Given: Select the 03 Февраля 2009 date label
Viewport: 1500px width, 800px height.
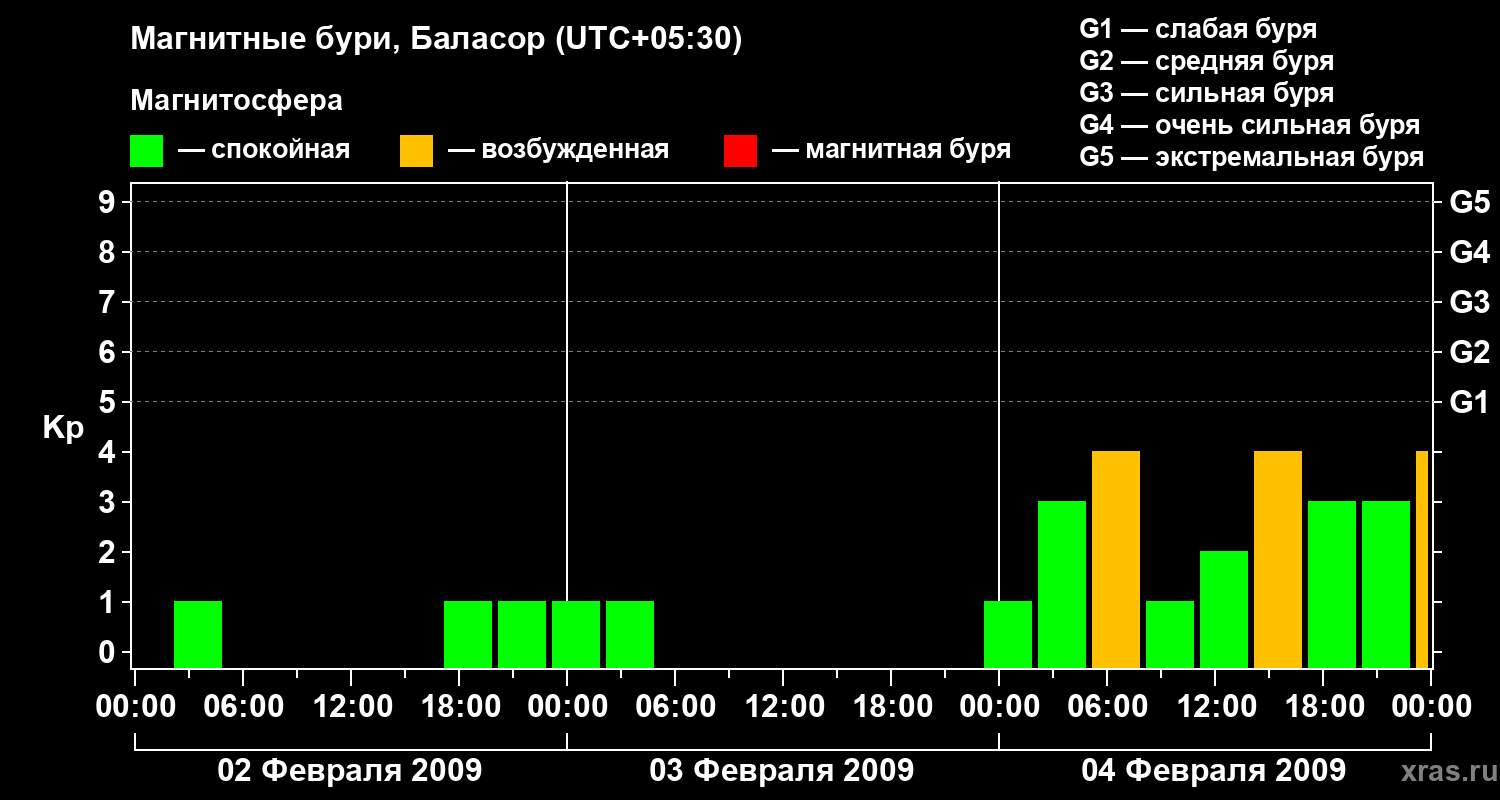Looking at the screenshot, I should (x=782, y=771).
